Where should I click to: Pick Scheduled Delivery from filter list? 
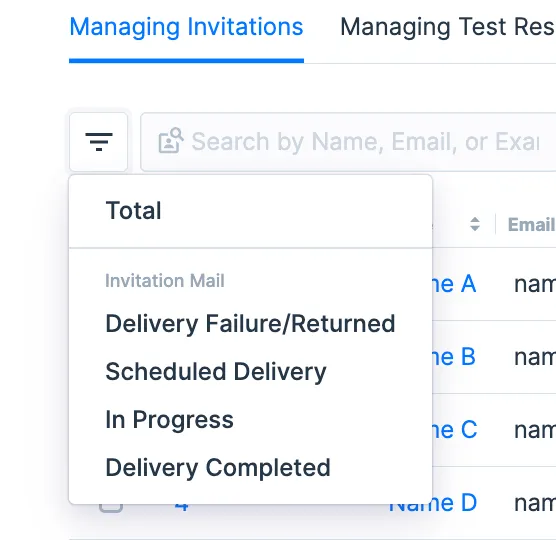(x=216, y=372)
